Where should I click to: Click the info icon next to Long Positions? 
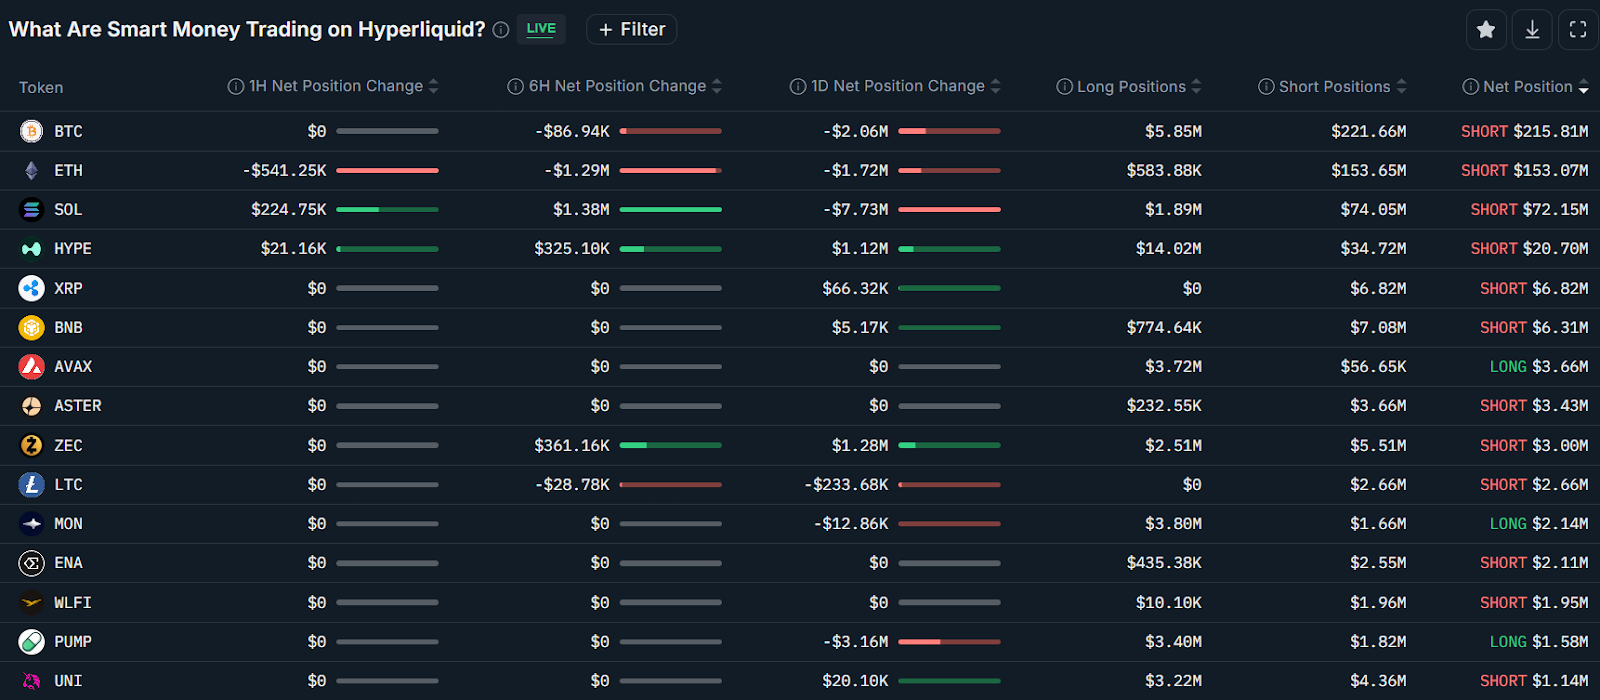(1064, 87)
